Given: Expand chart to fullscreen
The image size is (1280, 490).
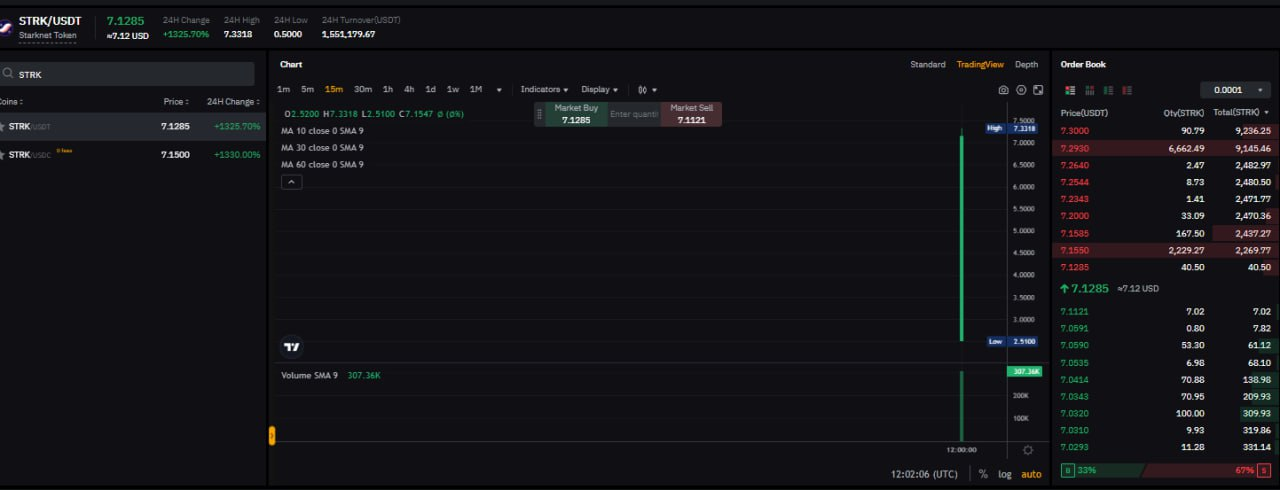Looking at the screenshot, I should pos(1038,90).
